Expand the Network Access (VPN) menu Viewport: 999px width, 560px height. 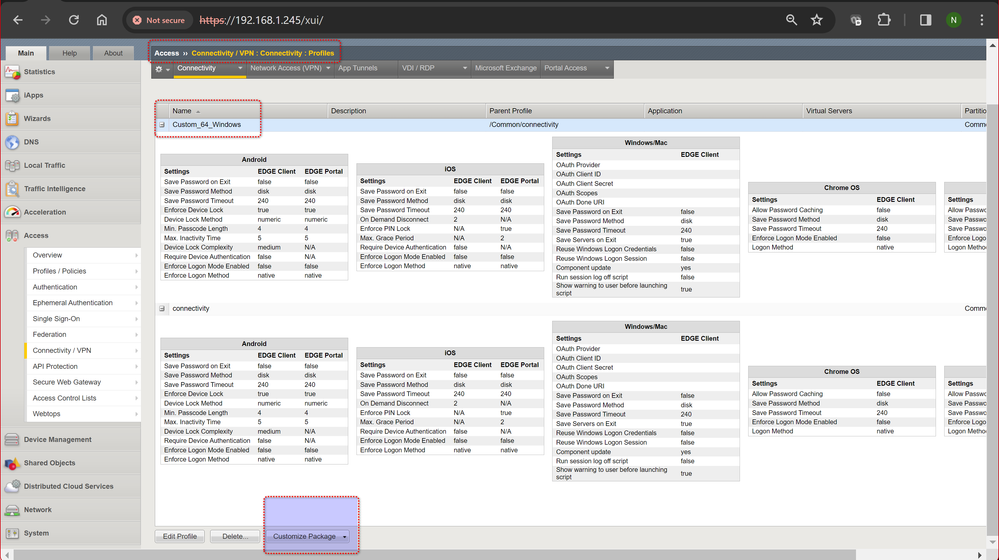(x=328, y=69)
